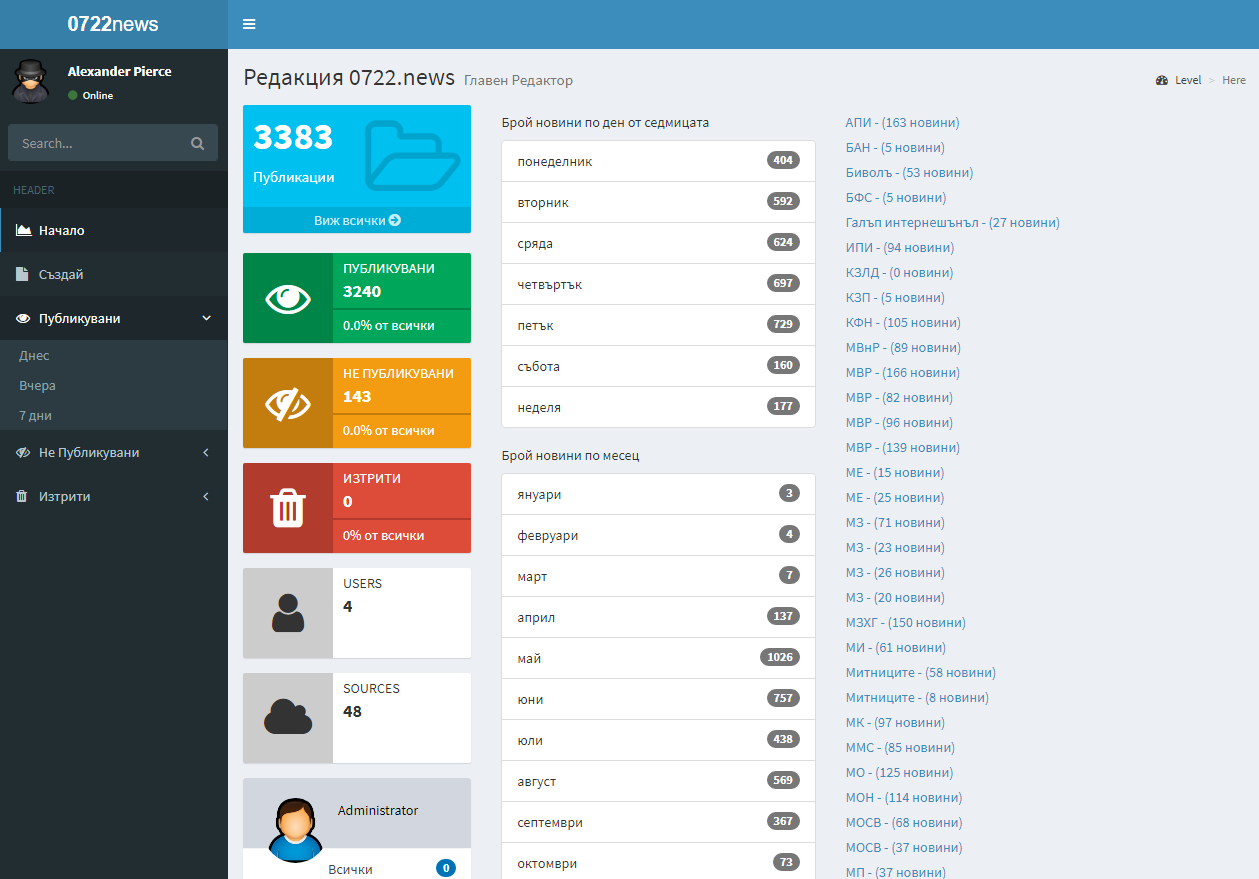Click the orange crossed-eye icon tile
The width and height of the screenshot is (1259, 879).
click(x=288, y=403)
